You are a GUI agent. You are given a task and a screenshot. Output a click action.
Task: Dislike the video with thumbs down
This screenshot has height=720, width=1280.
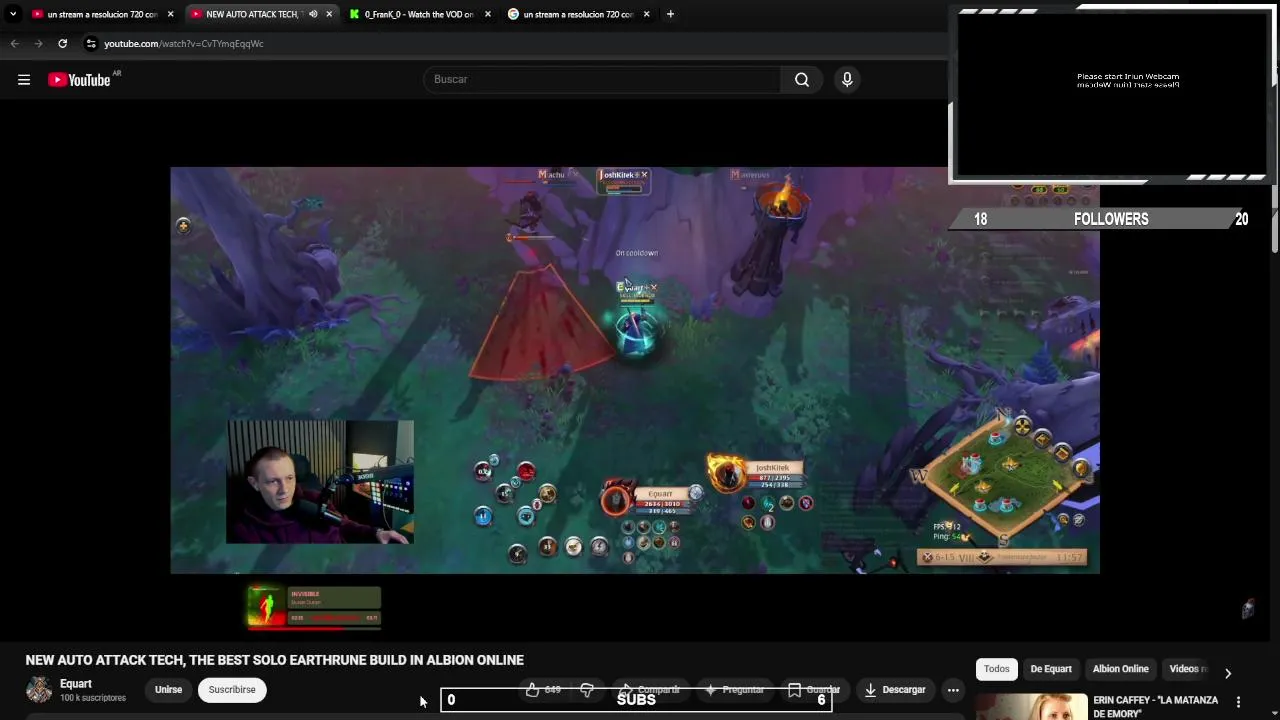pyautogui.click(x=587, y=690)
